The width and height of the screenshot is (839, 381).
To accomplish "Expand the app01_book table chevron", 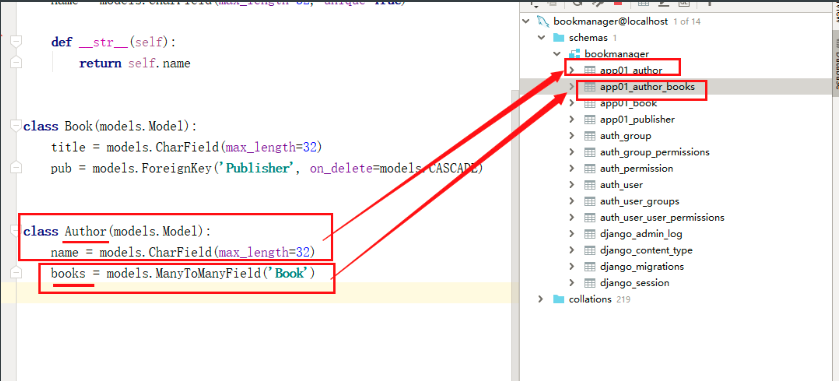I will click(x=572, y=103).
